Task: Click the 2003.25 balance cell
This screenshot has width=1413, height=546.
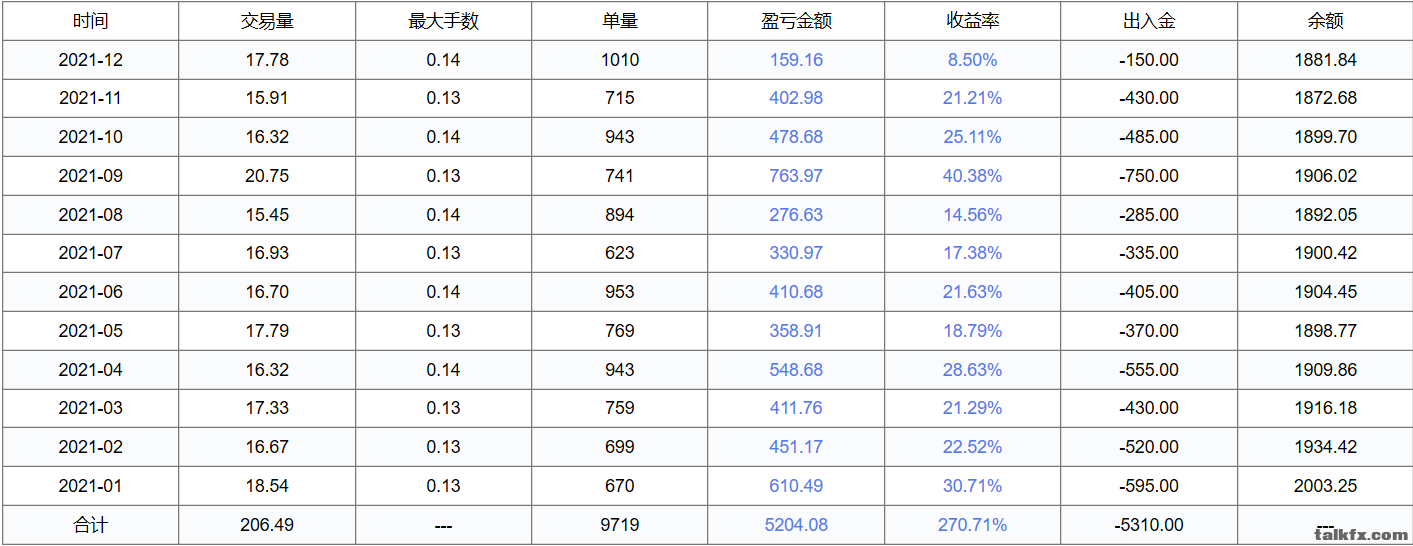Action: [1326, 486]
